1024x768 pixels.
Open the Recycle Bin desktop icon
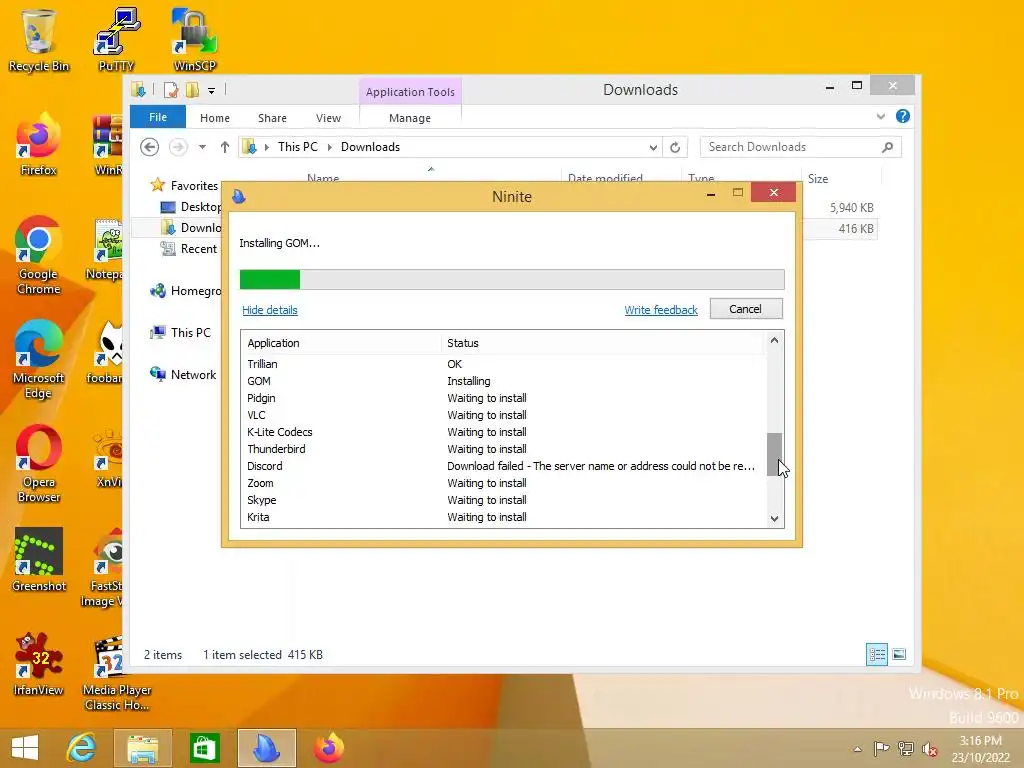(38, 39)
